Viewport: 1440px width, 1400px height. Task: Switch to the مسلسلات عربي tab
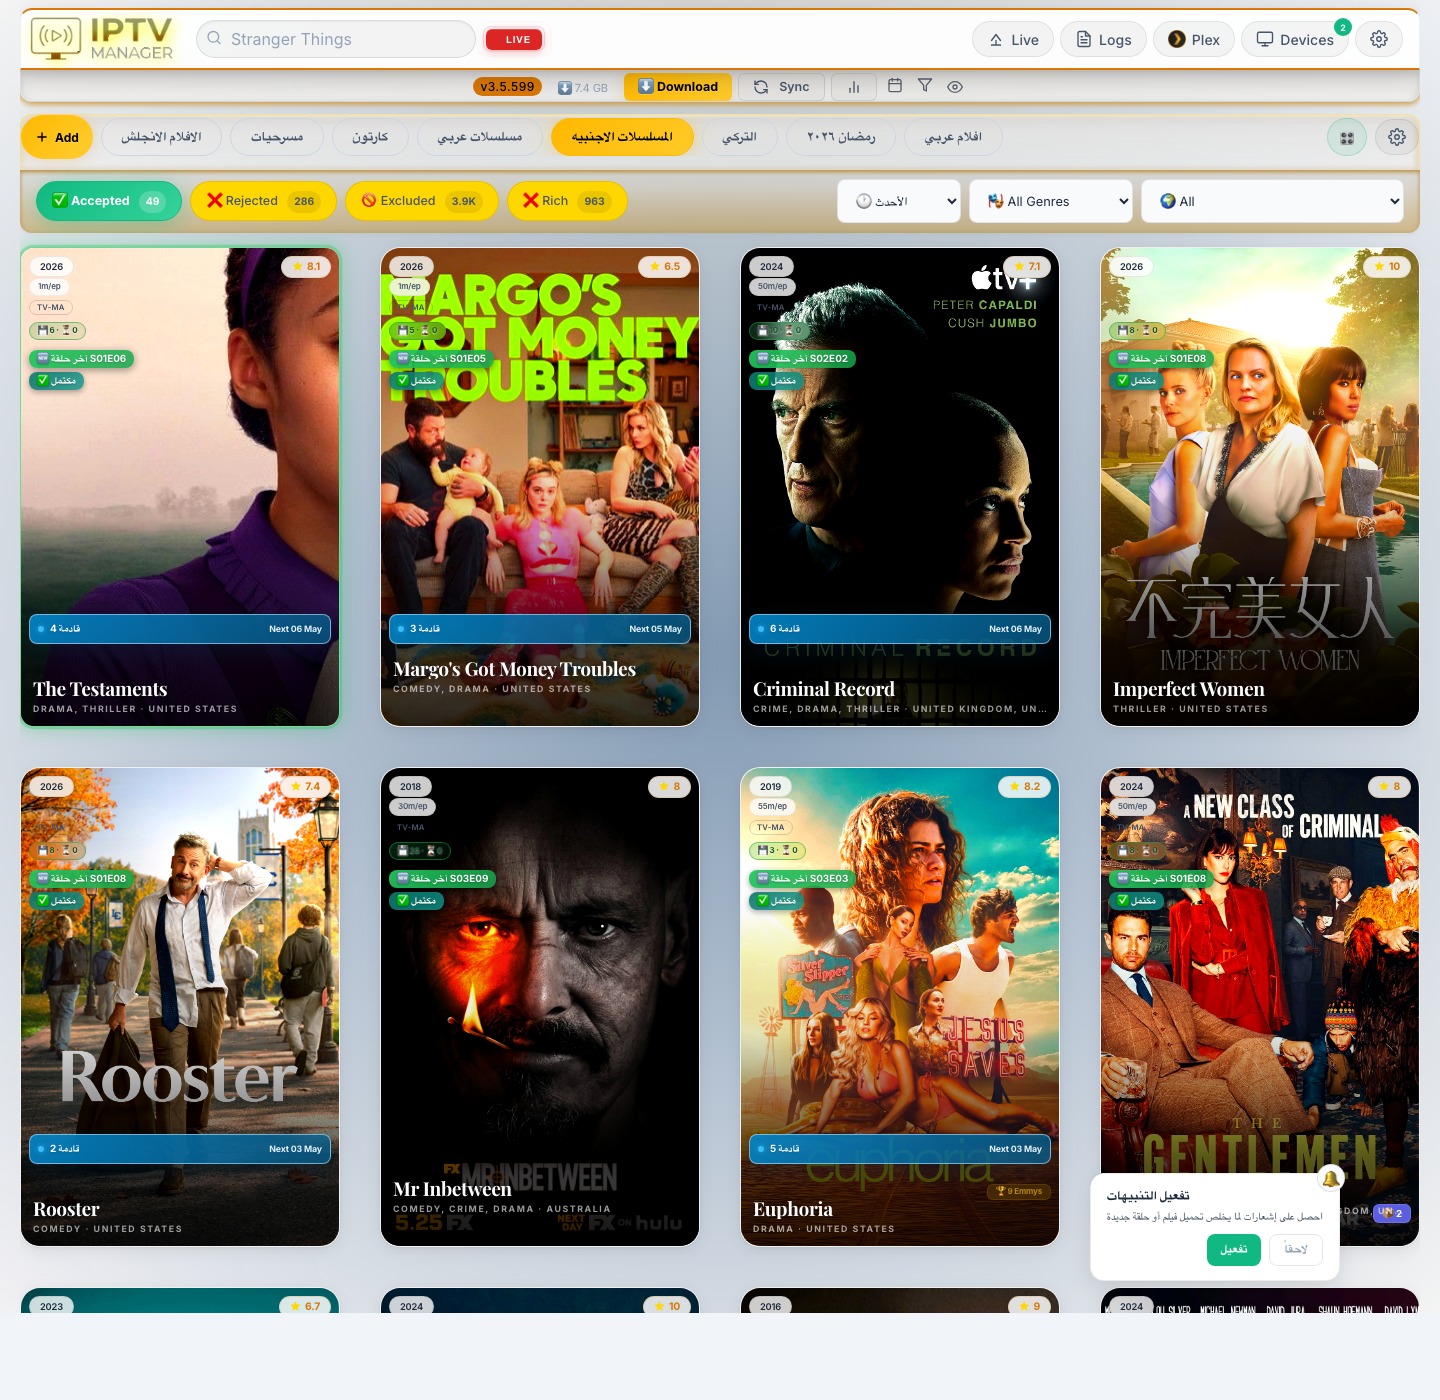480,137
